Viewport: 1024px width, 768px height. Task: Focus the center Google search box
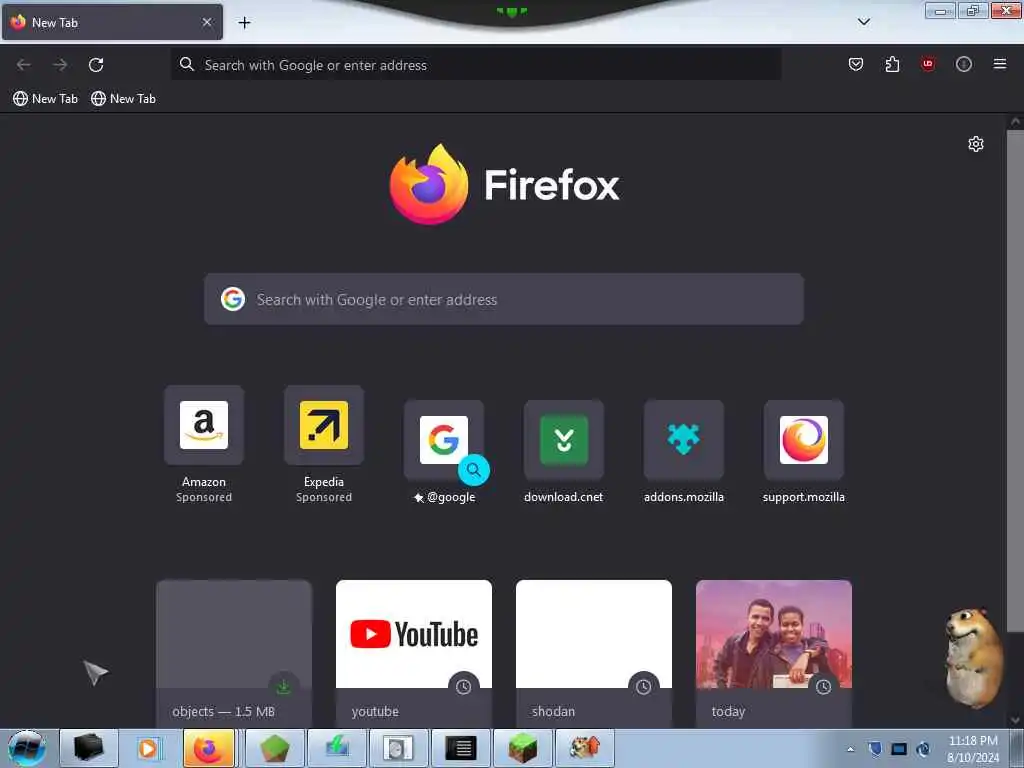pyautogui.click(x=504, y=299)
